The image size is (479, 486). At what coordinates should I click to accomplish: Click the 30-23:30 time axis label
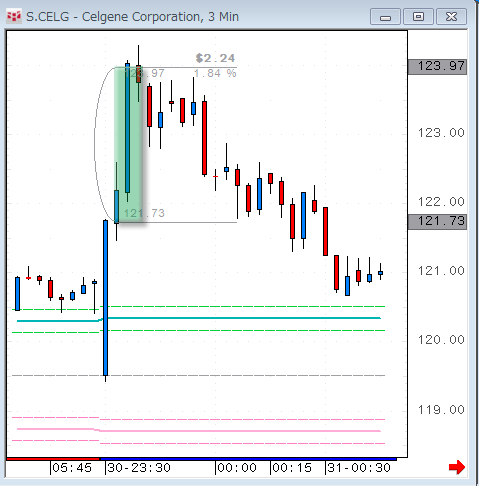139,468
